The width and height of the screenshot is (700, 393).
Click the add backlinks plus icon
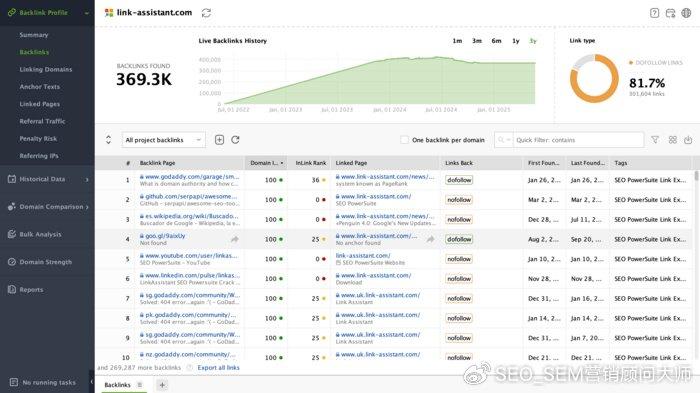(219, 140)
